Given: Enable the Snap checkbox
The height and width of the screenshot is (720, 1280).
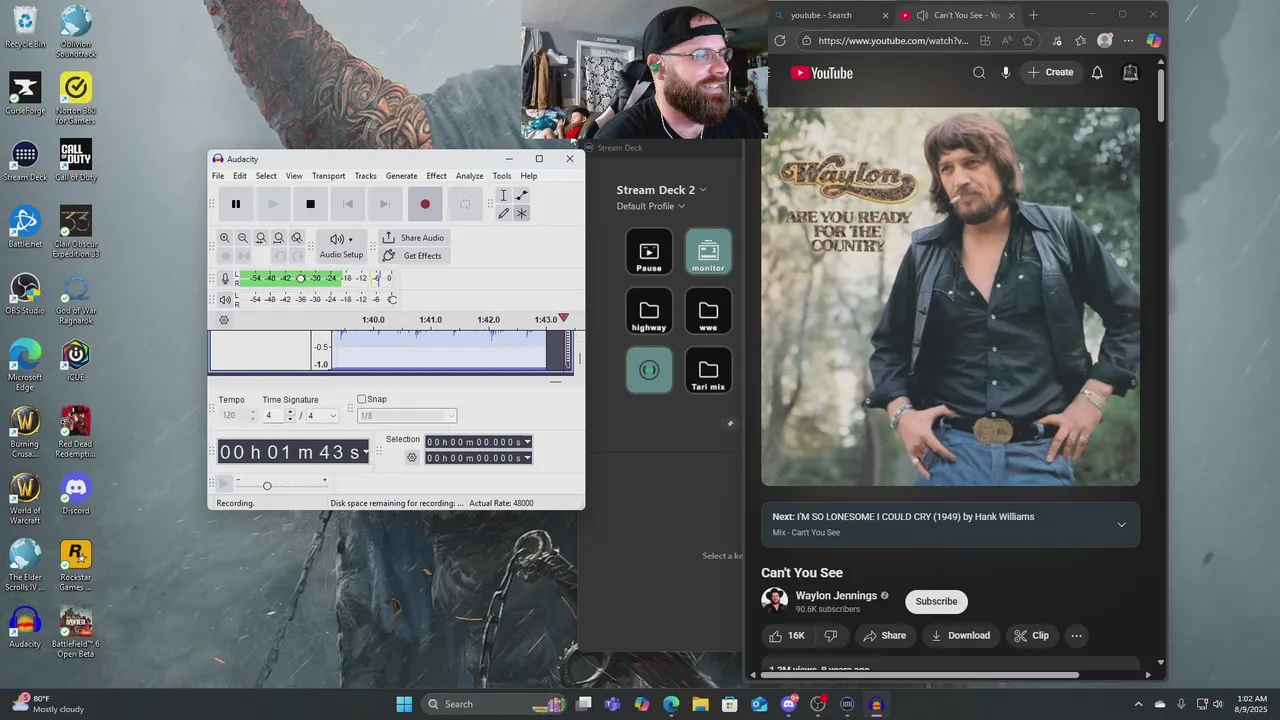Looking at the screenshot, I should click(x=362, y=399).
